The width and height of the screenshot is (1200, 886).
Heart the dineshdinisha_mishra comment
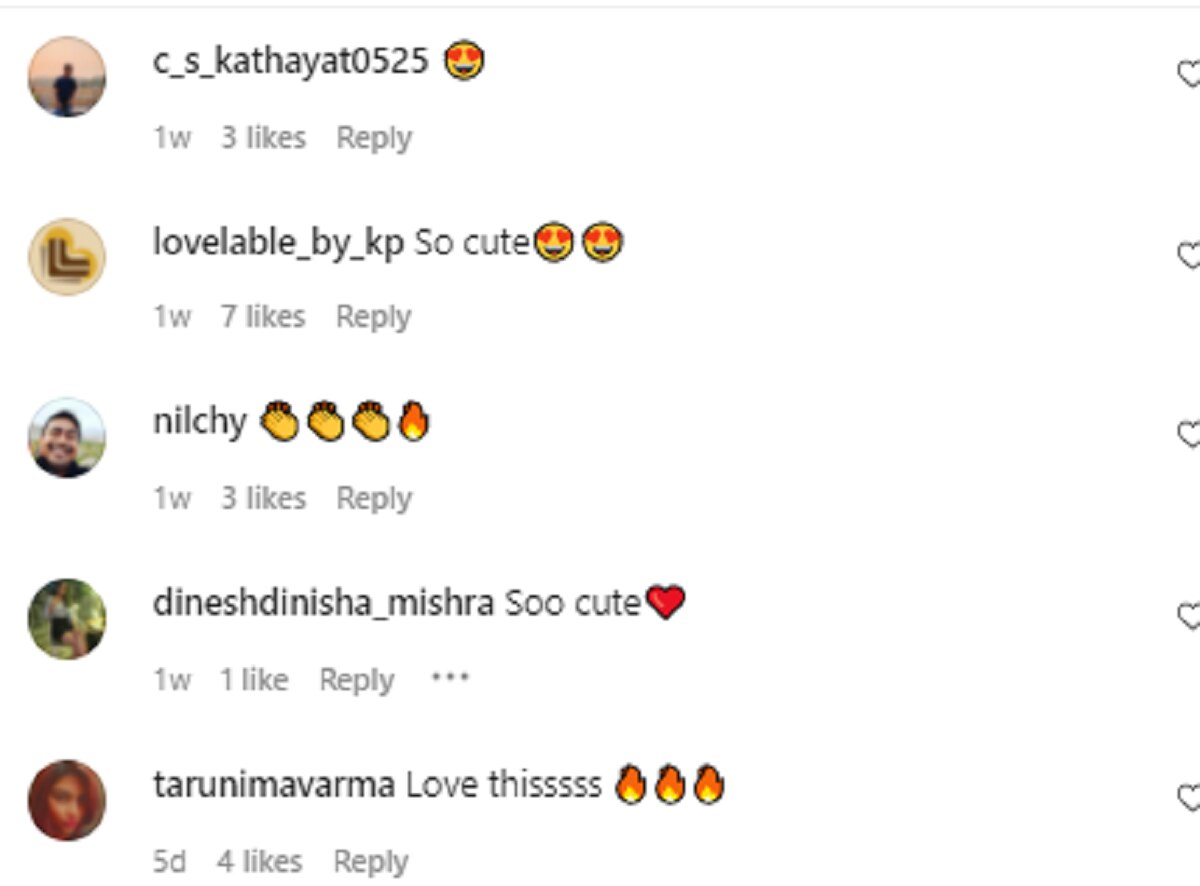click(1189, 617)
